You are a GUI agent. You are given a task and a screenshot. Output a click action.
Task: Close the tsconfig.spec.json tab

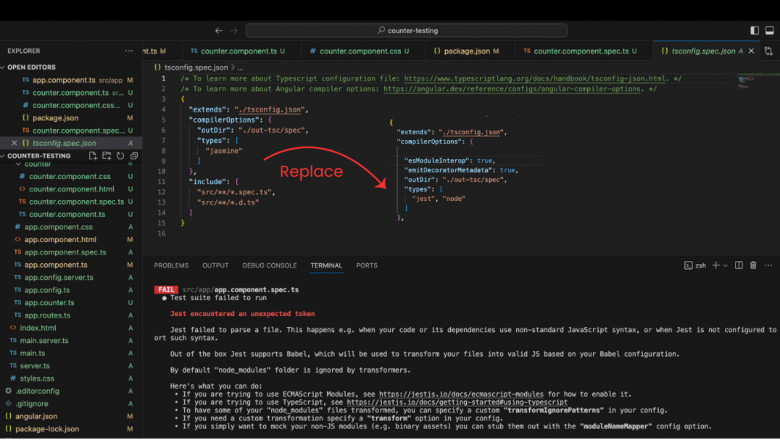pyautogui.click(x=751, y=51)
